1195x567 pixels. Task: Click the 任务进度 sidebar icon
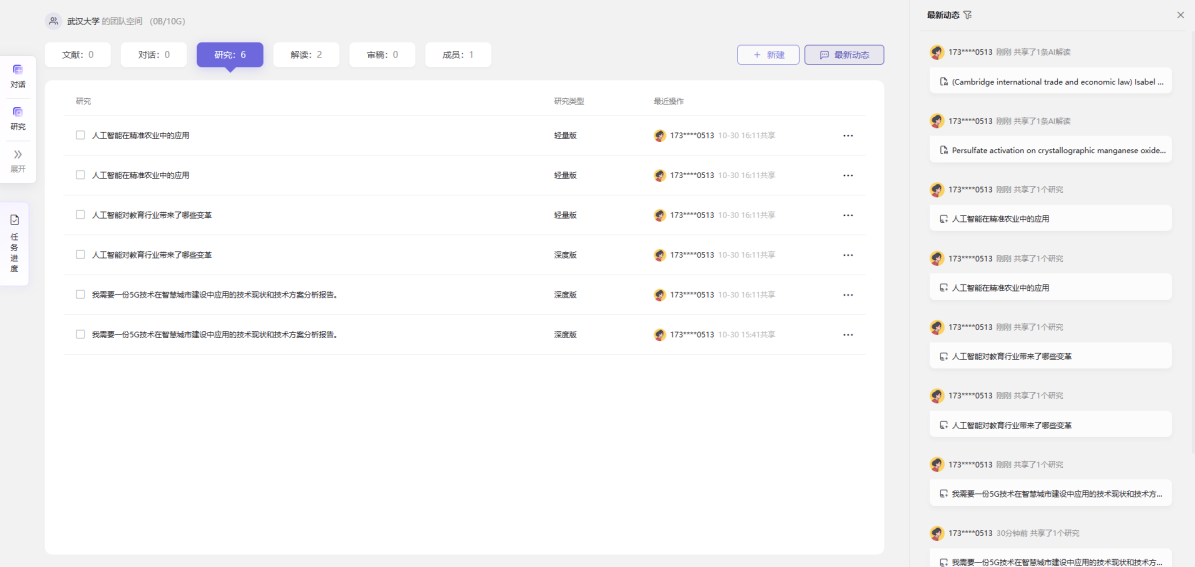tap(14, 242)
